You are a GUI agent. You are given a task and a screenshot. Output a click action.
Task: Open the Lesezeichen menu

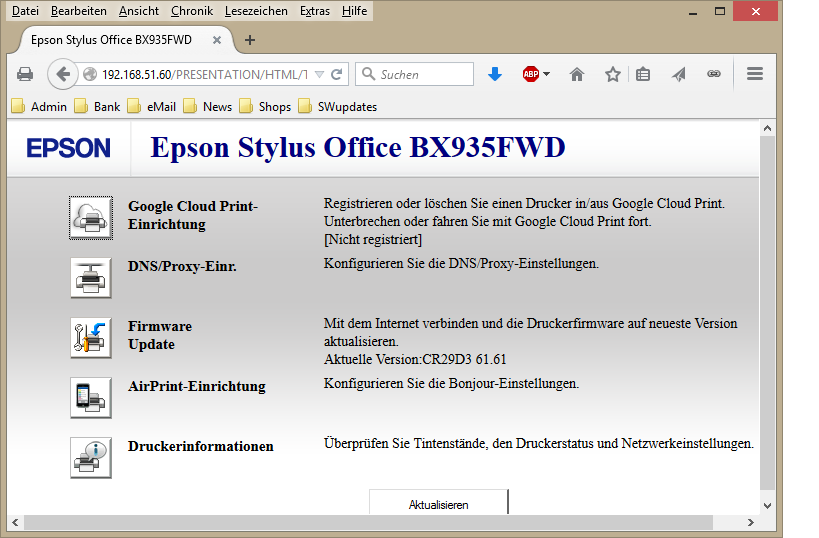256,11
